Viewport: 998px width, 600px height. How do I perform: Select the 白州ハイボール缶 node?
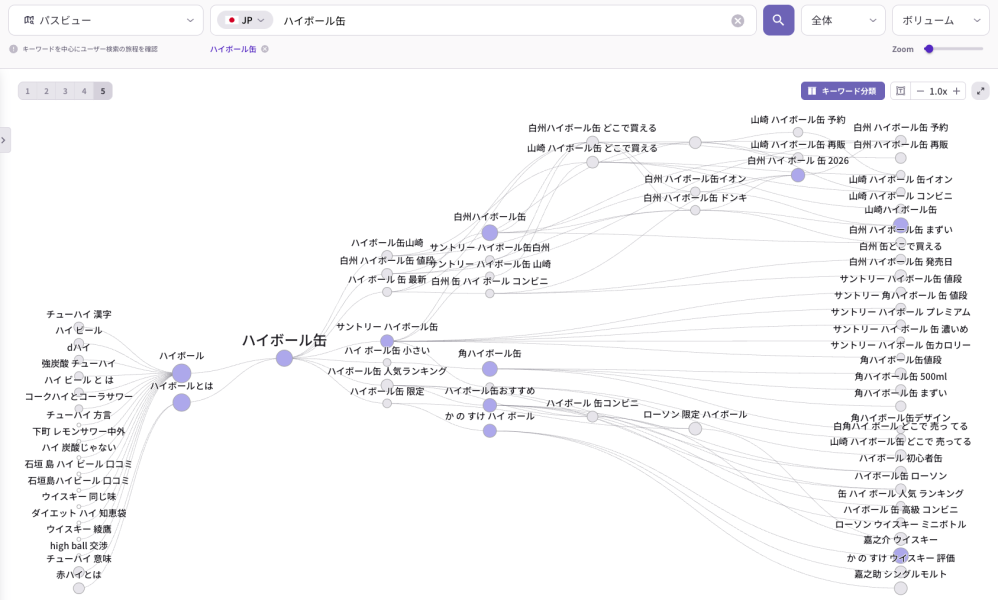(489, 232)
